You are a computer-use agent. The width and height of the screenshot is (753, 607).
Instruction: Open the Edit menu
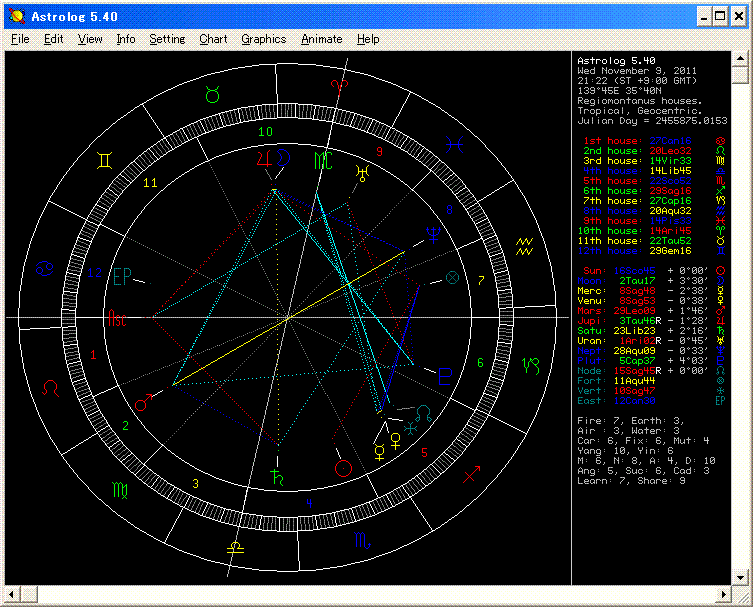[53, 39]
